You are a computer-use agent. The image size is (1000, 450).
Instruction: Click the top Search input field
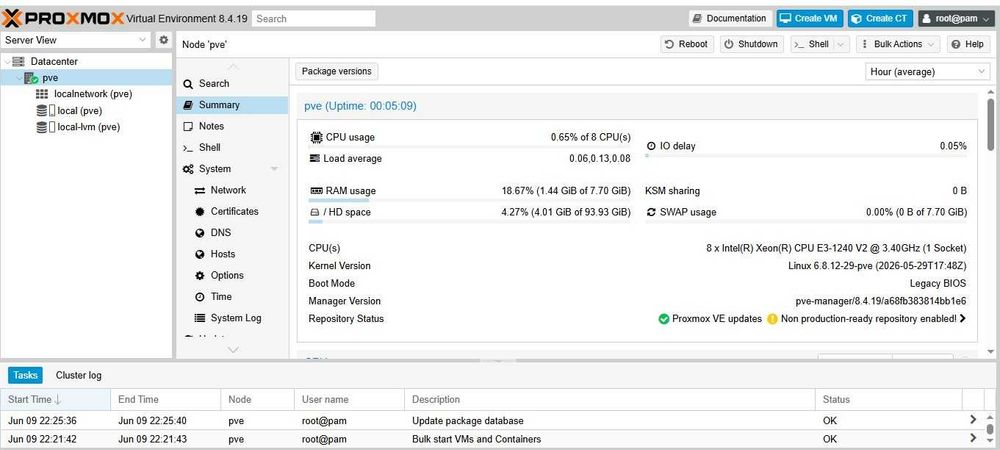(314, 18)
